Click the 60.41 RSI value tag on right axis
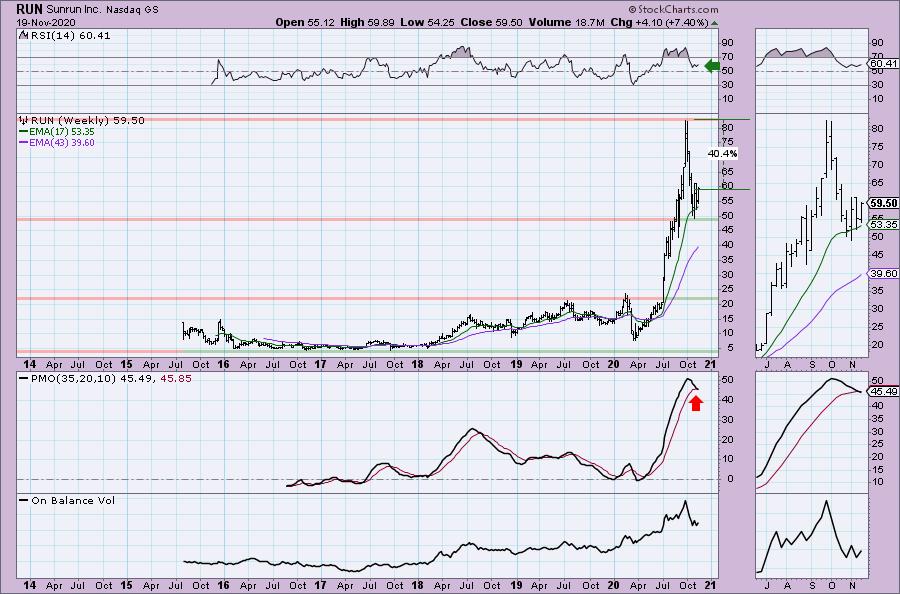This screenshot has width=900, height=594. click(x=884, y=64)
